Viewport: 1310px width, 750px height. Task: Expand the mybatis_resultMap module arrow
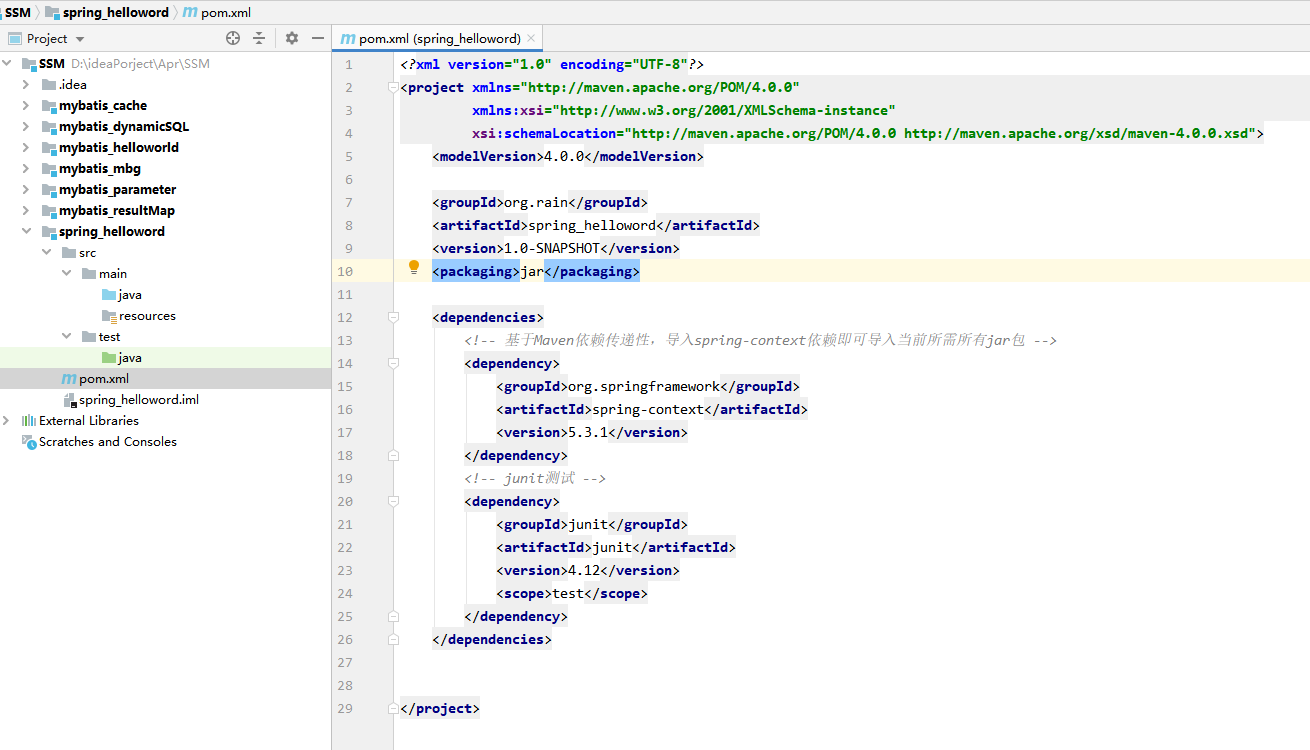click(27, 211)
